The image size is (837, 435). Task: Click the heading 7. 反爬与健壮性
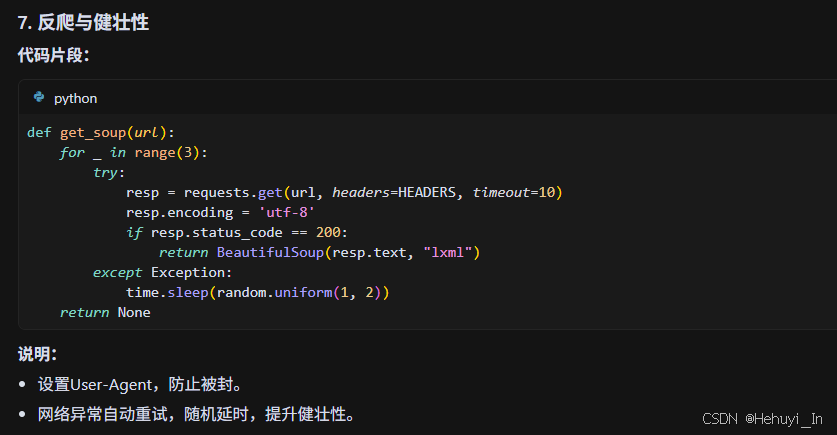[83, 22]
